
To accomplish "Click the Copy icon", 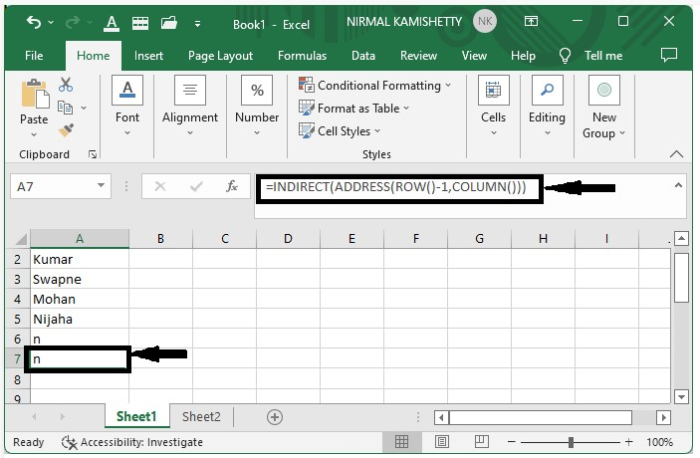I will coord(65,108).
